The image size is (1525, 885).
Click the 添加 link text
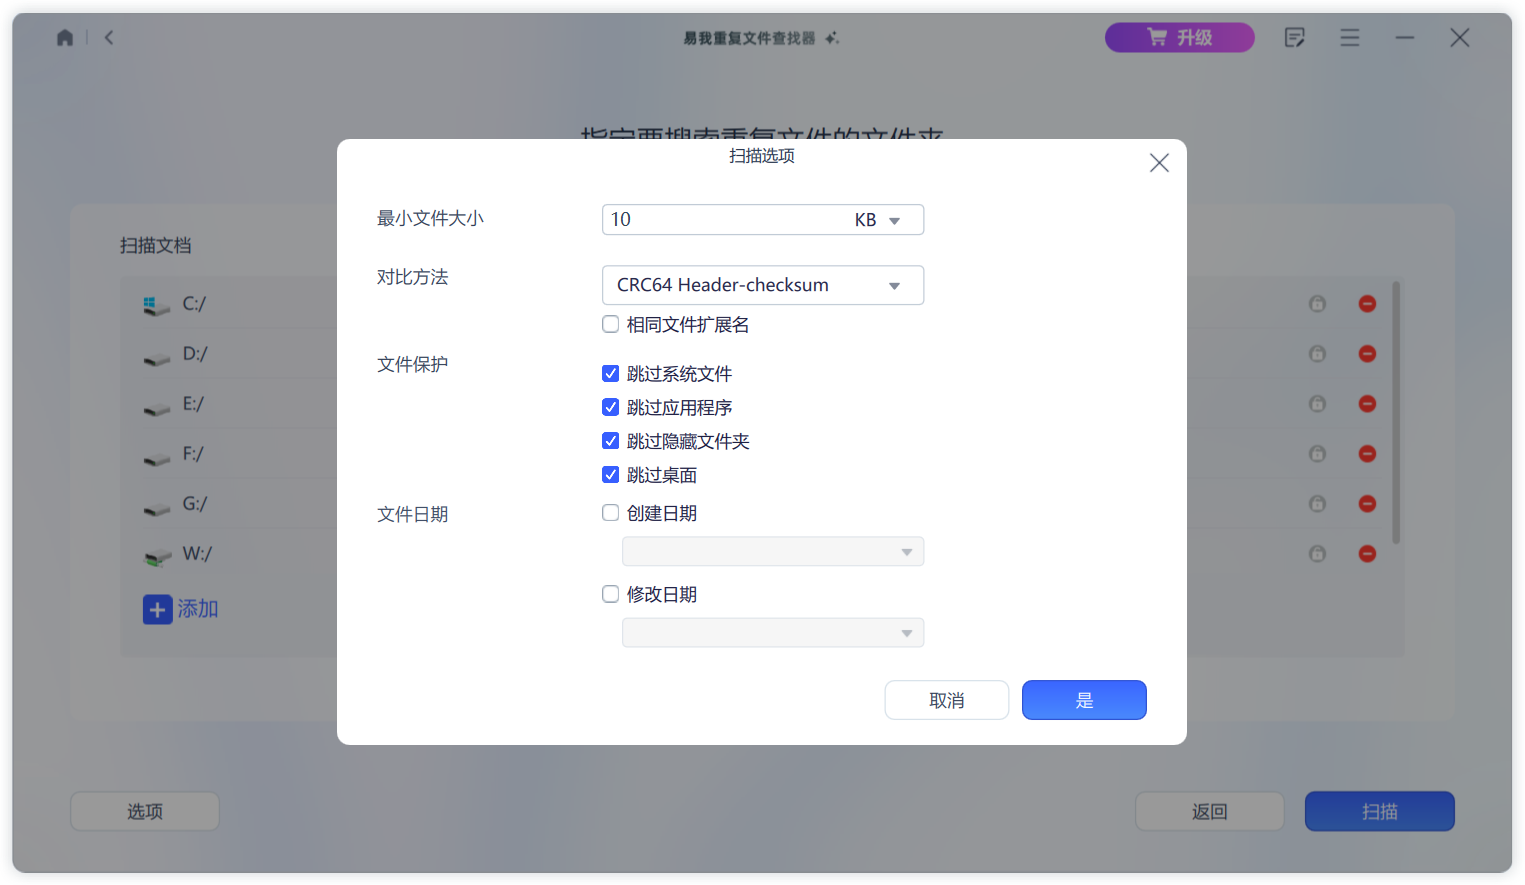[x=198, y=609]
